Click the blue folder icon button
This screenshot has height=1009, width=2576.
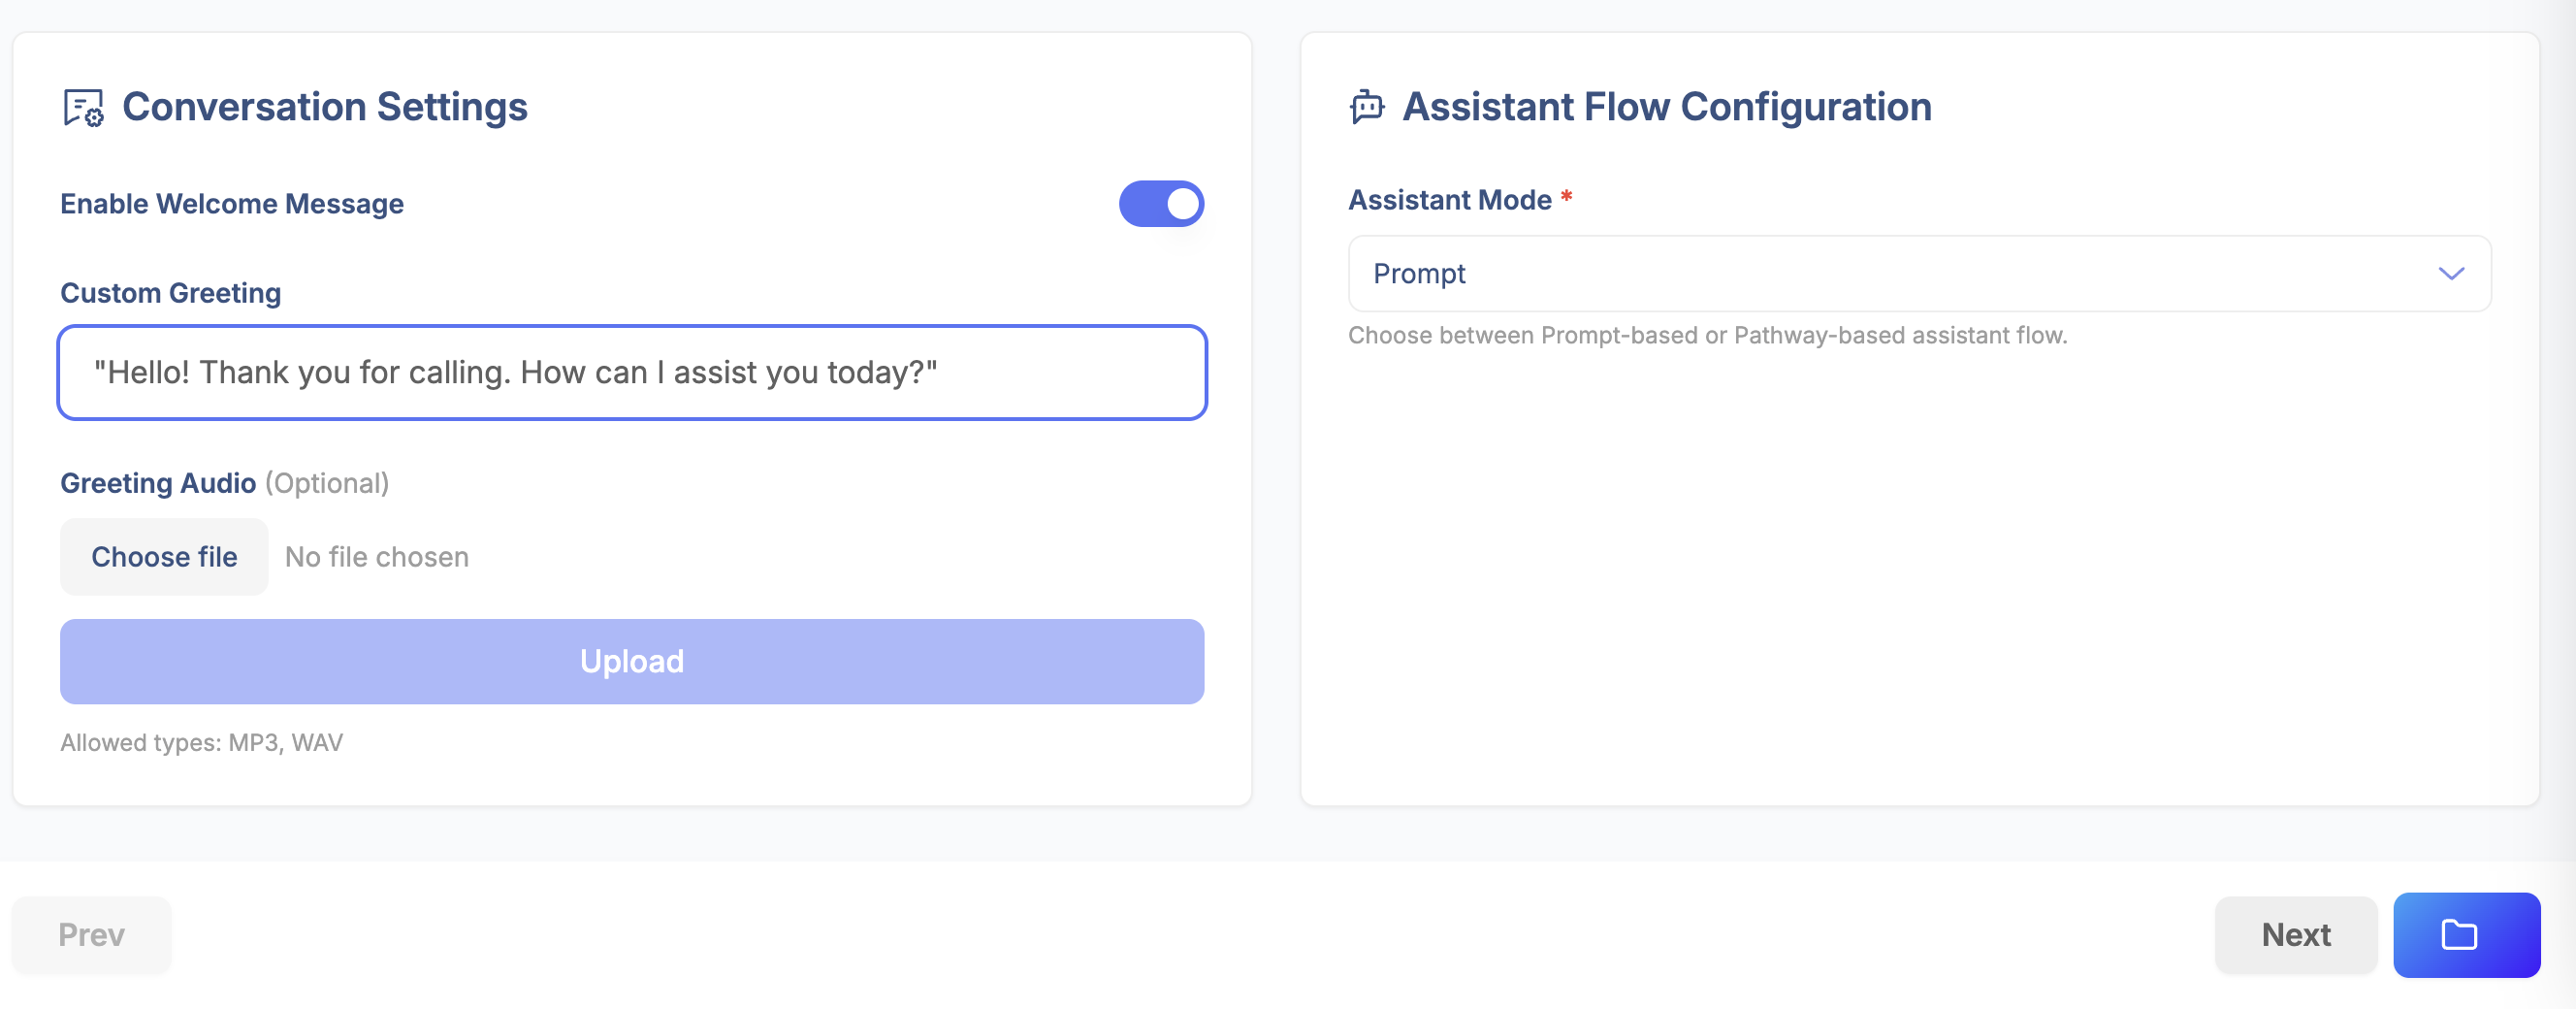click(2465, 934)
